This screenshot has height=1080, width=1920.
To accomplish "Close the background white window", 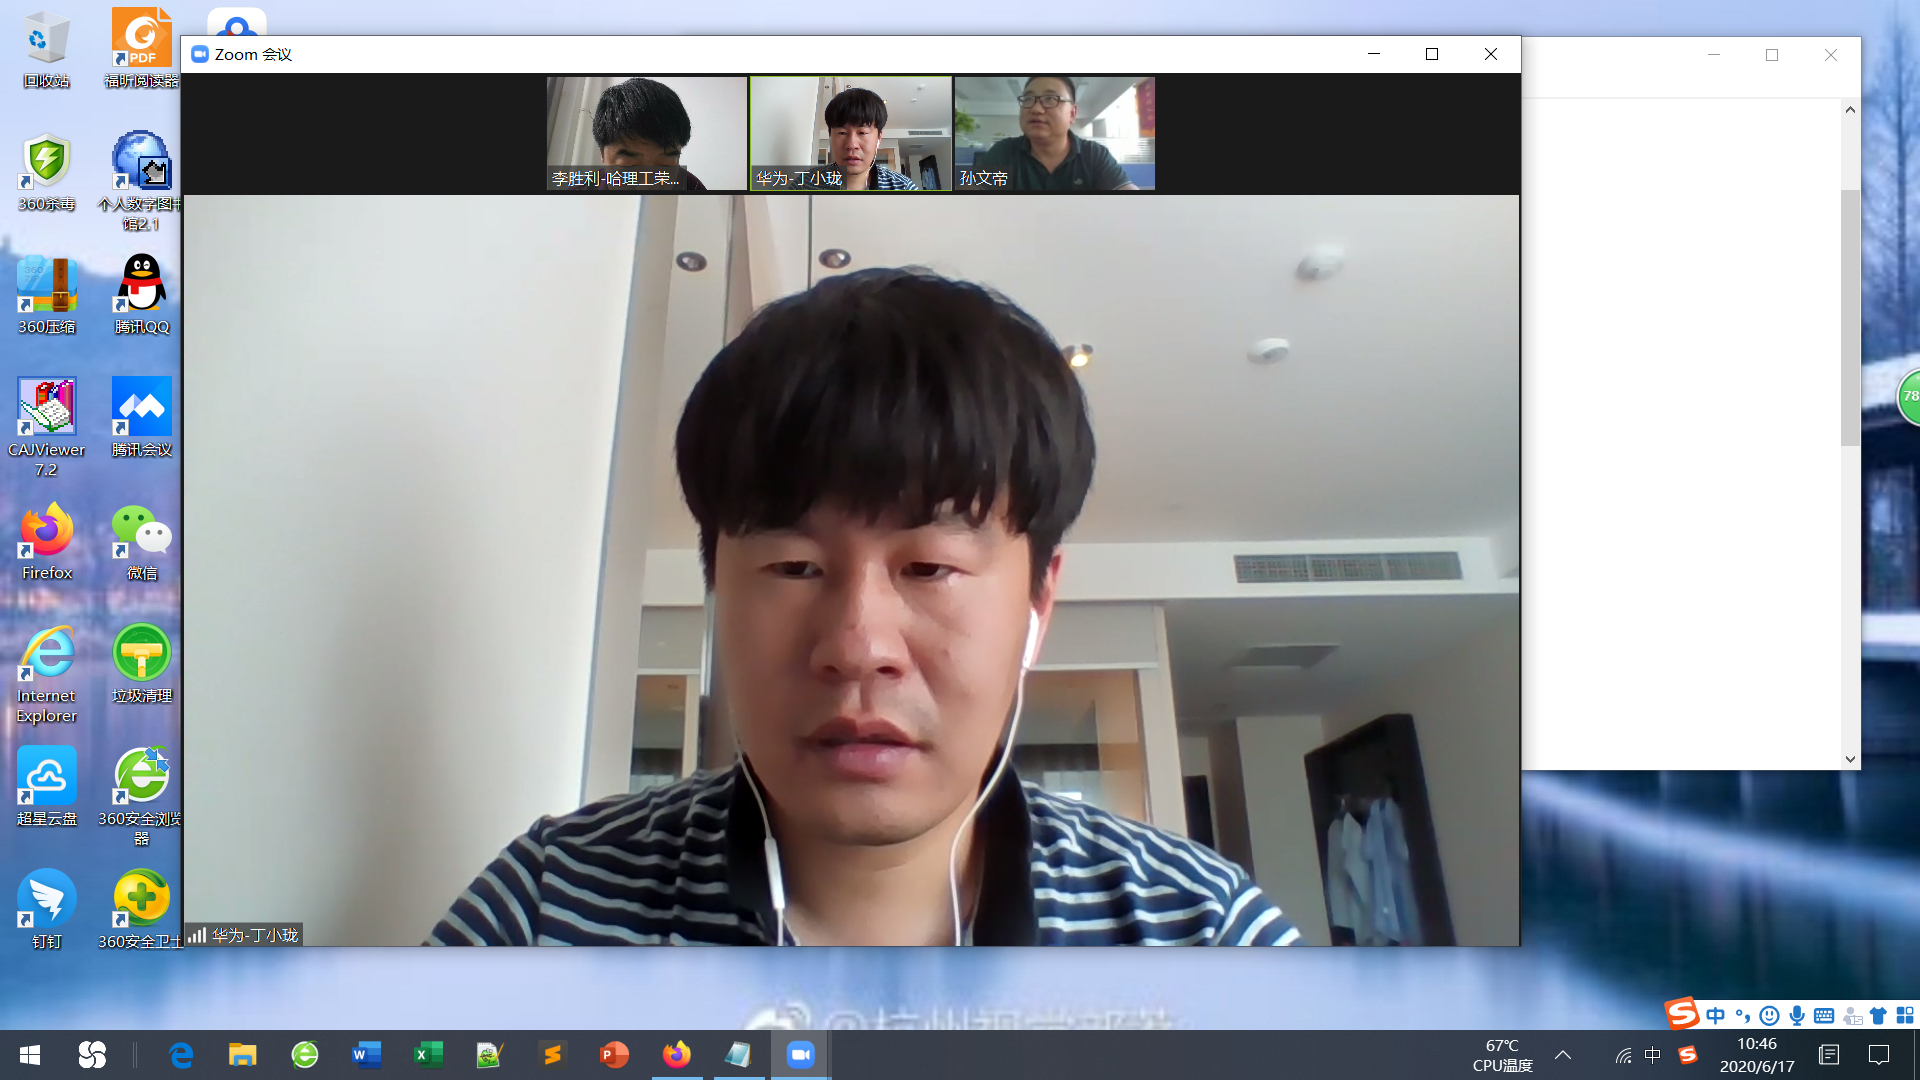I will point(1831,55).
